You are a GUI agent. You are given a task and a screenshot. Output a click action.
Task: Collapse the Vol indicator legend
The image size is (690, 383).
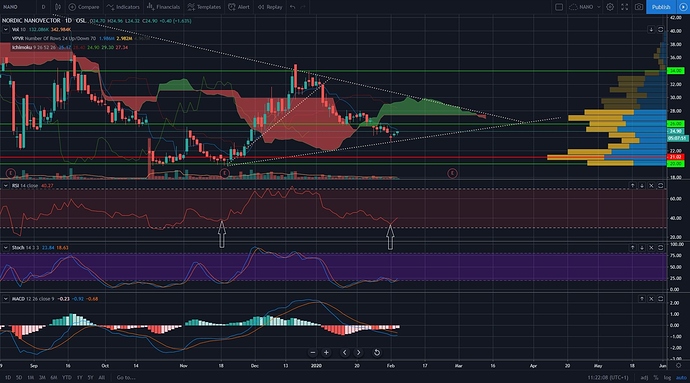click(5, 29)
